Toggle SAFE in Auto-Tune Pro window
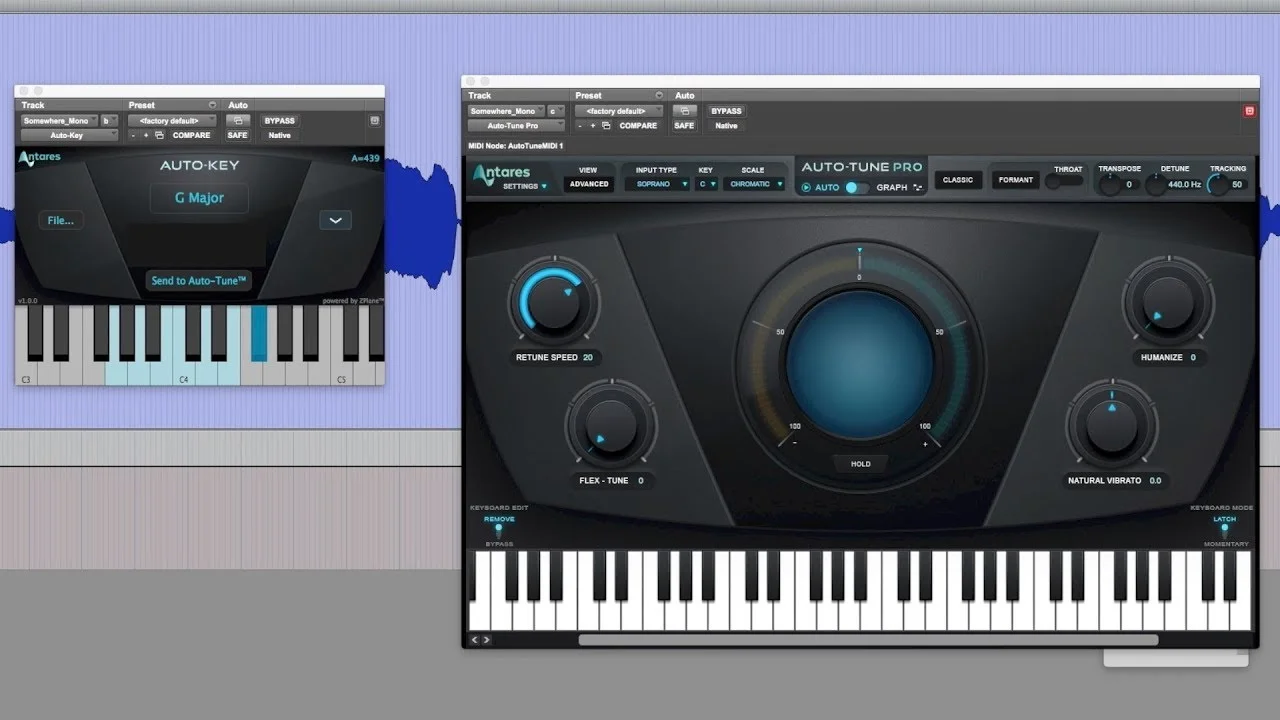 (x=684, y=126)
